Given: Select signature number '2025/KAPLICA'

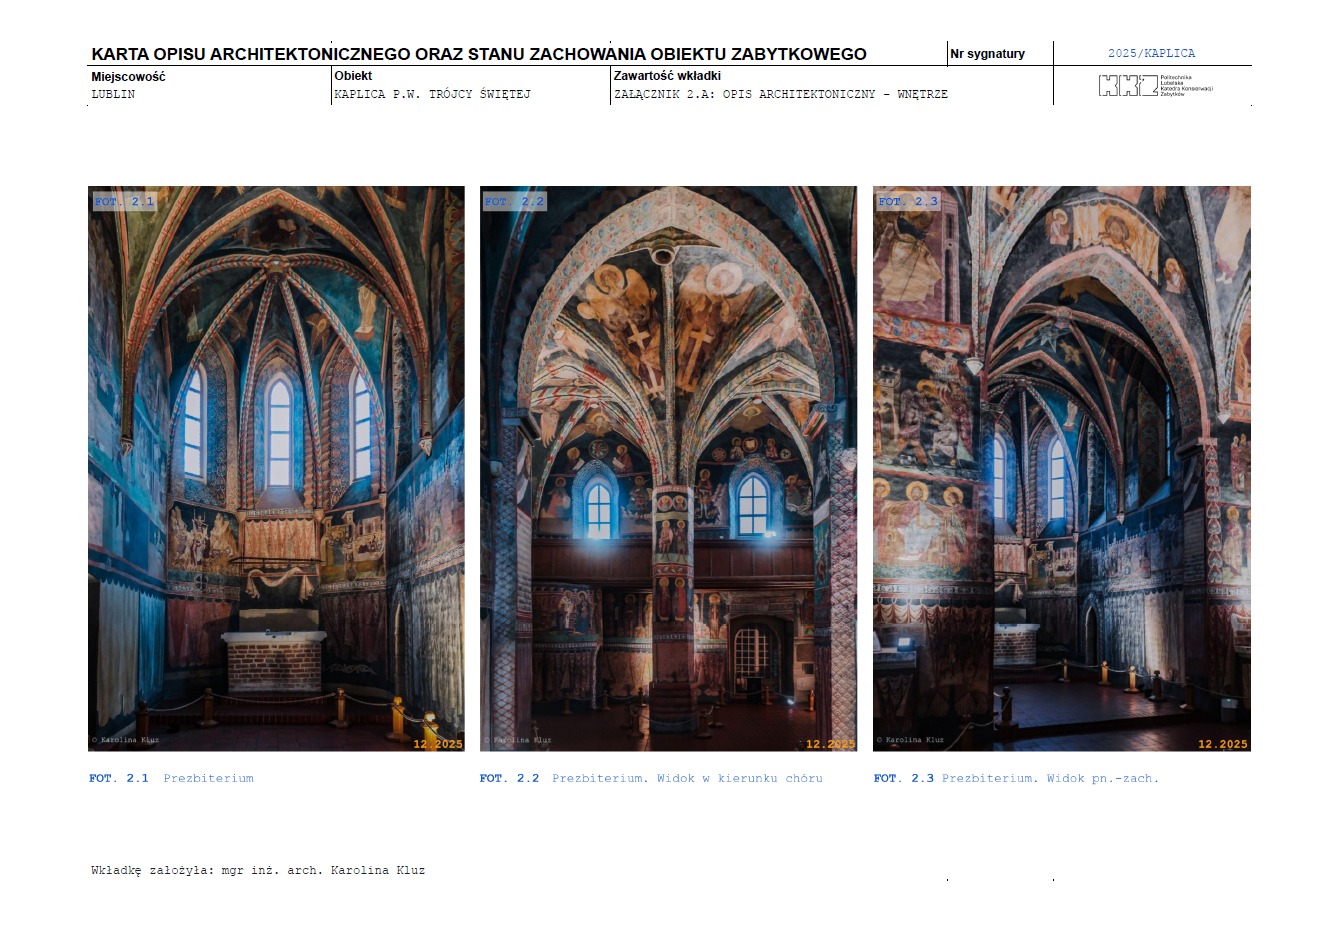Looking at the screenshot, I should (1151, 53).
